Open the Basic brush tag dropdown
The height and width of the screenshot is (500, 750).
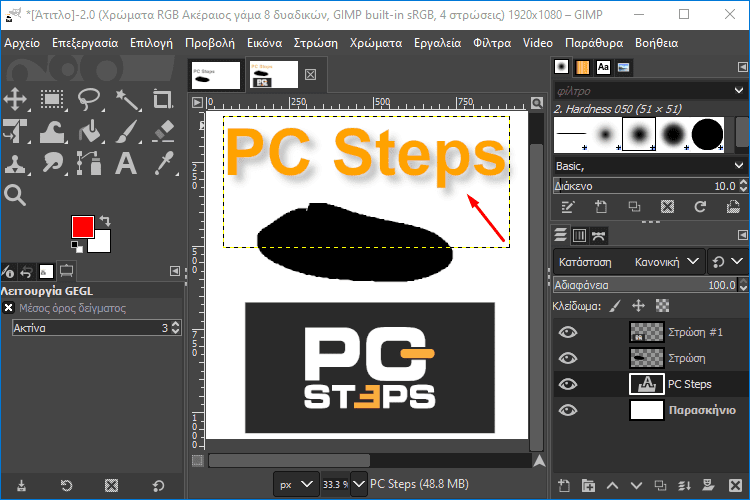(x=739, y=166)
